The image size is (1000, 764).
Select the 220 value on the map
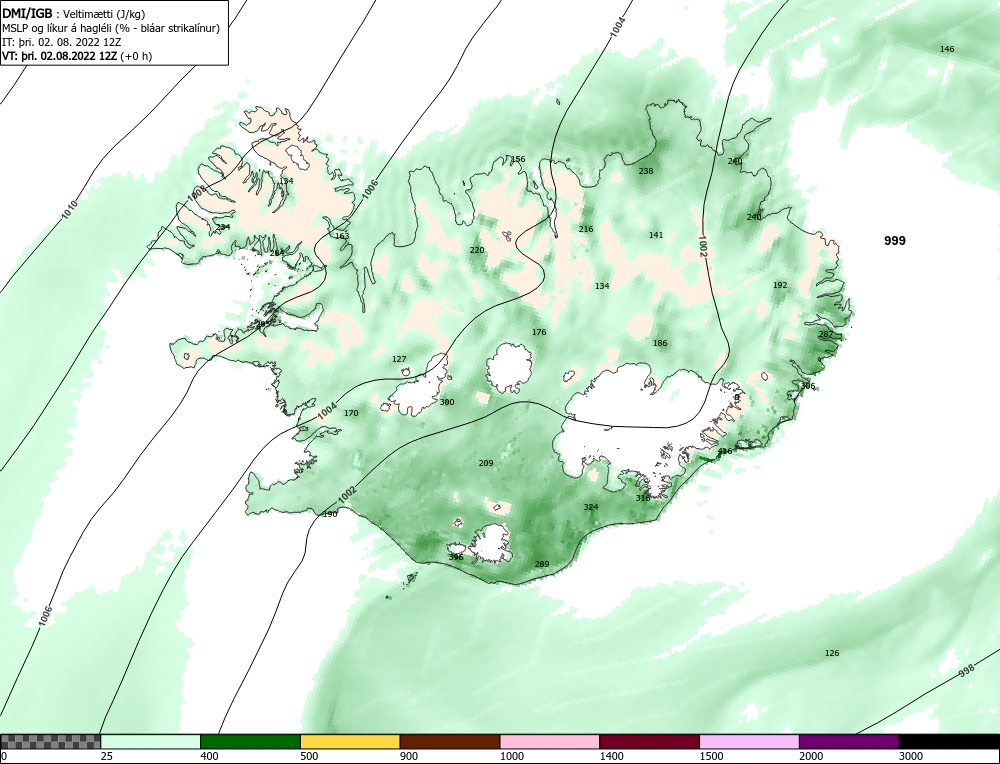pyautogui.click(x=477, y=250)
